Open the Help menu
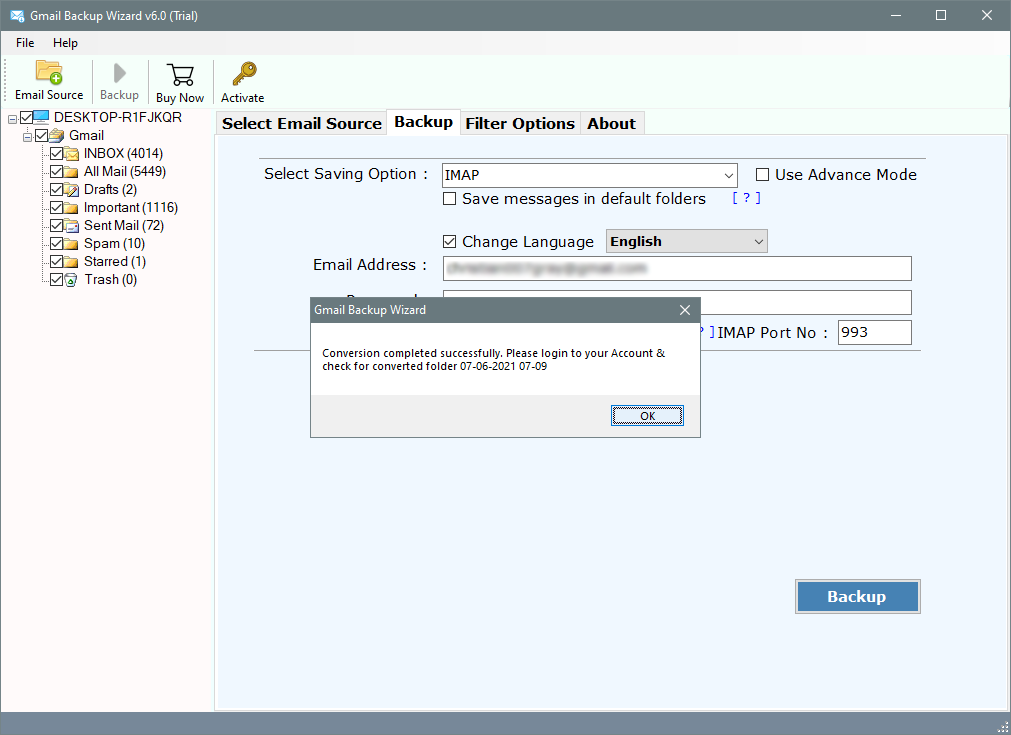This screenshot has height=735, width=1011. (65, 43)
